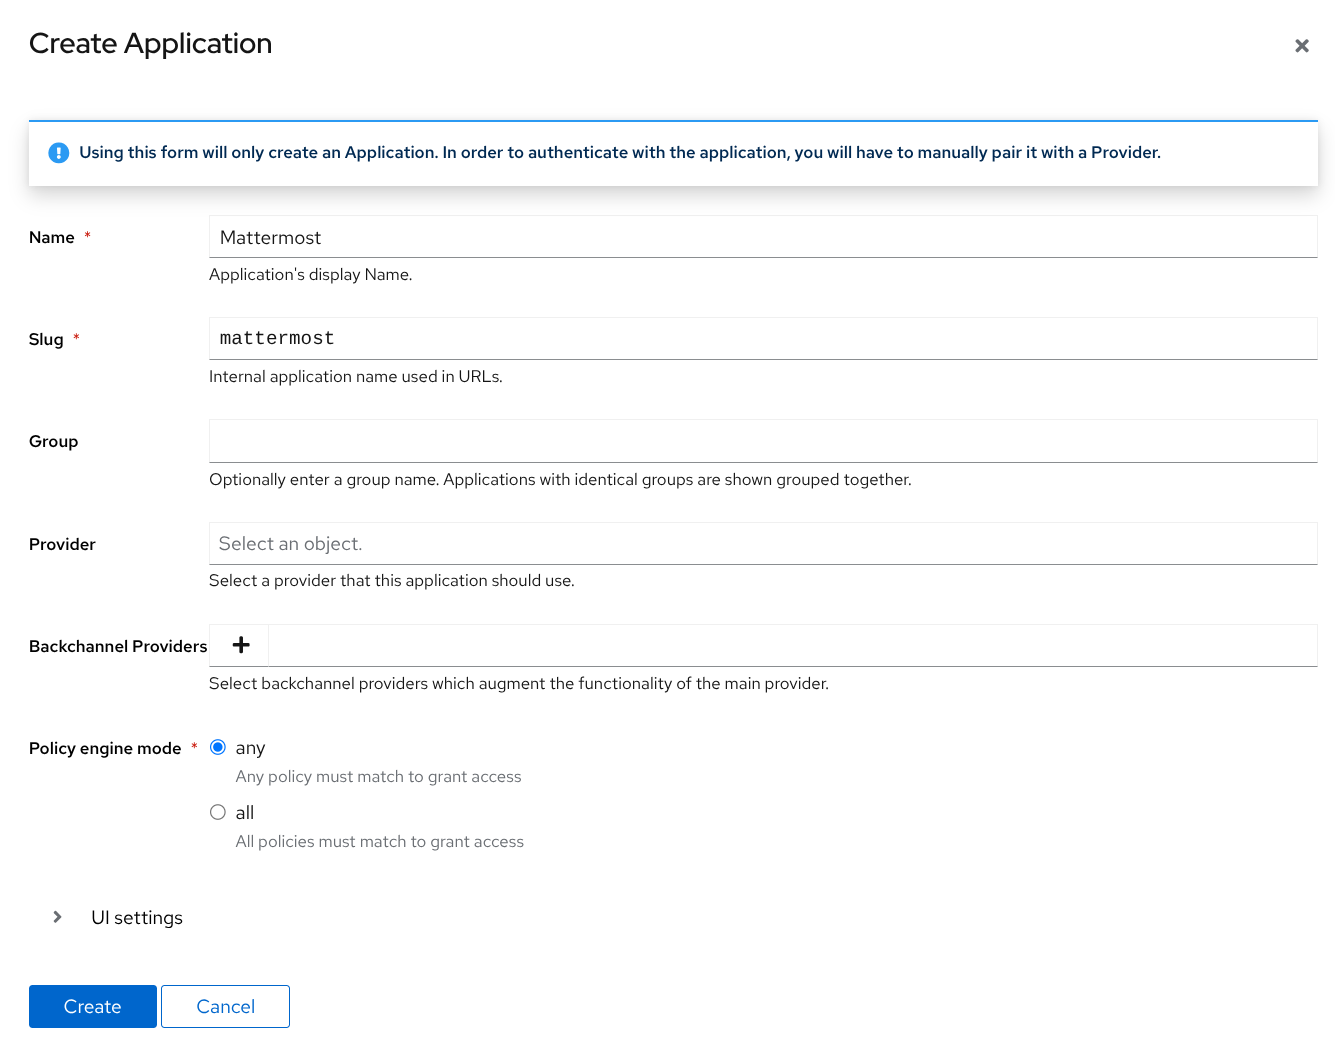Click the Group help text about grouped applications
This screenshot has height=1053, width=1335.
click(x=560, y=480)
